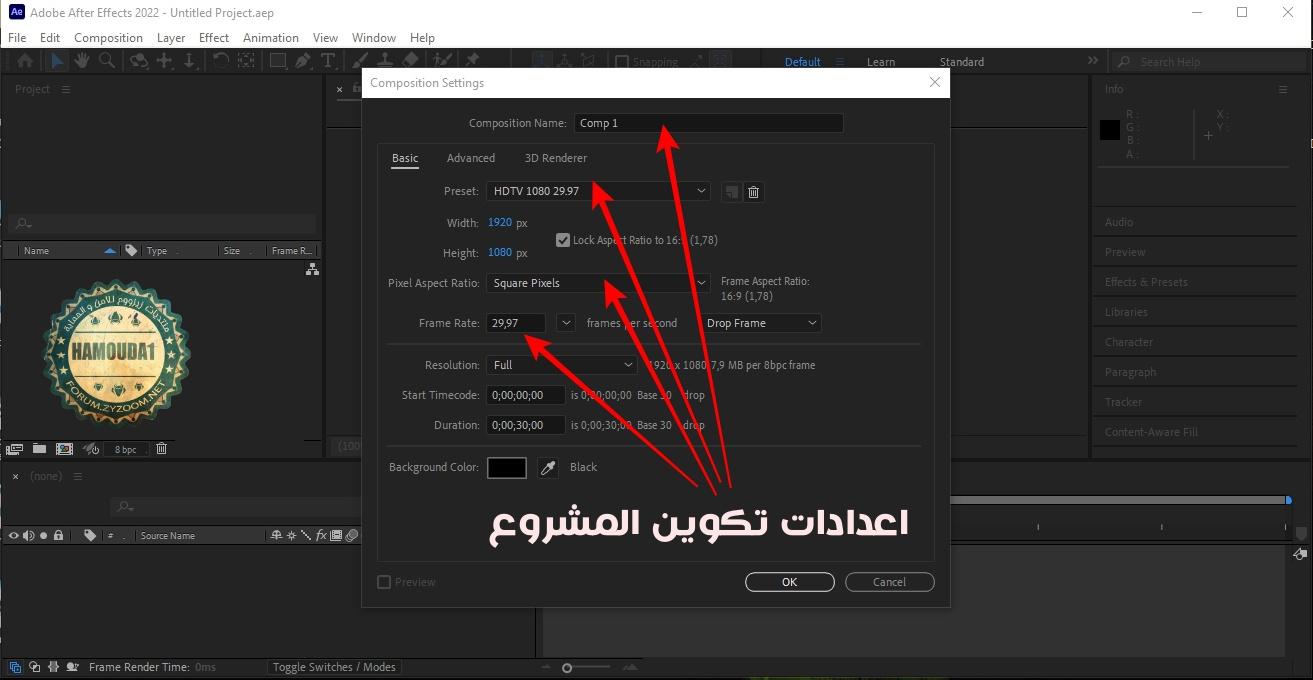The image size is (1313, 680).
Task: Click the shy switch column header
Action: click(276, 536)
